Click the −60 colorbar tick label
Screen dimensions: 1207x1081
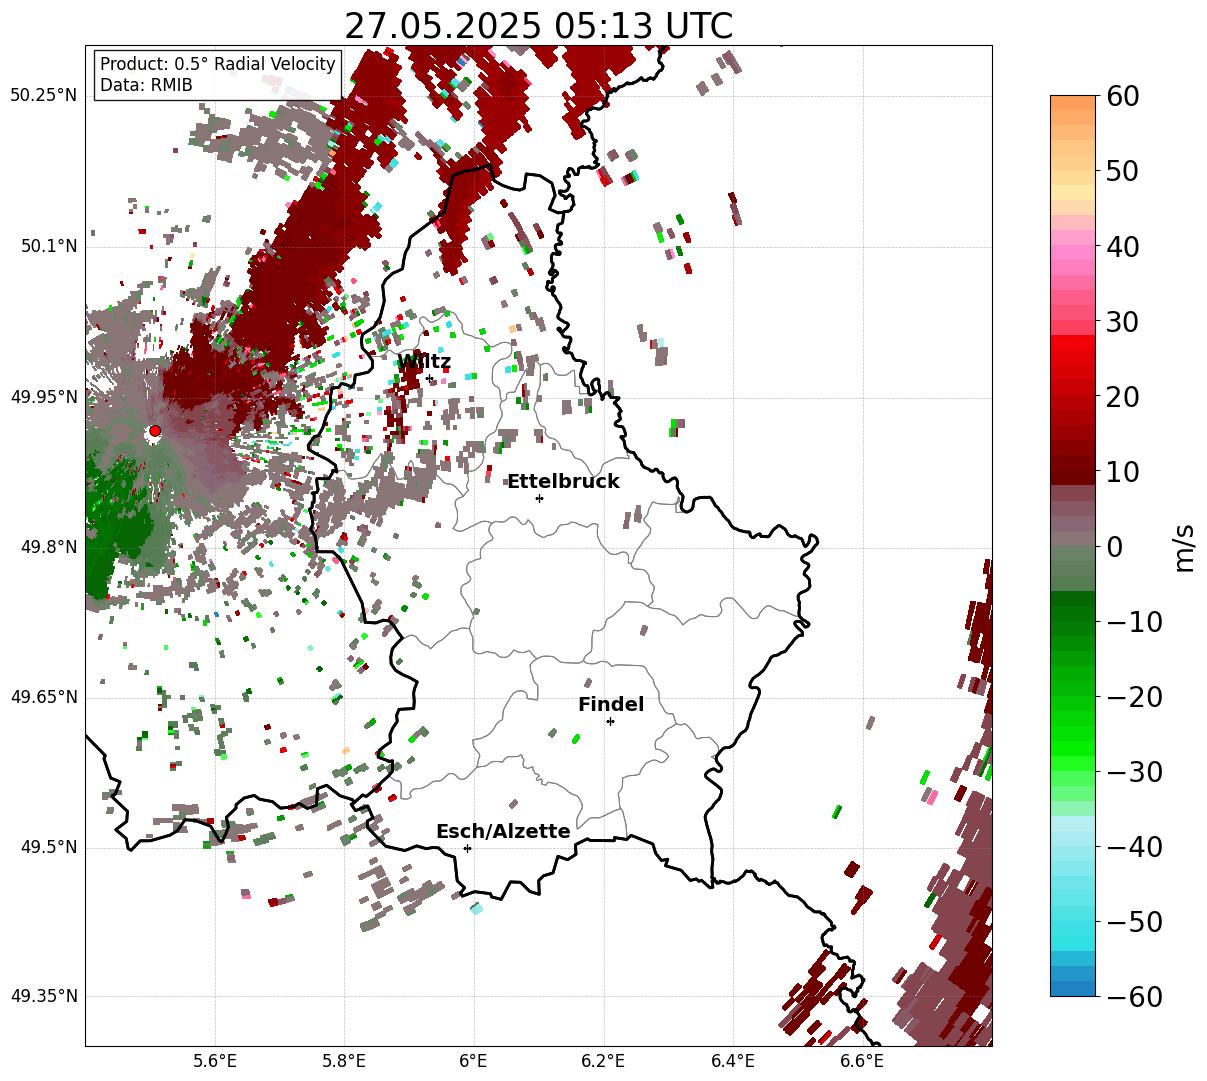tap(1134, 997)
